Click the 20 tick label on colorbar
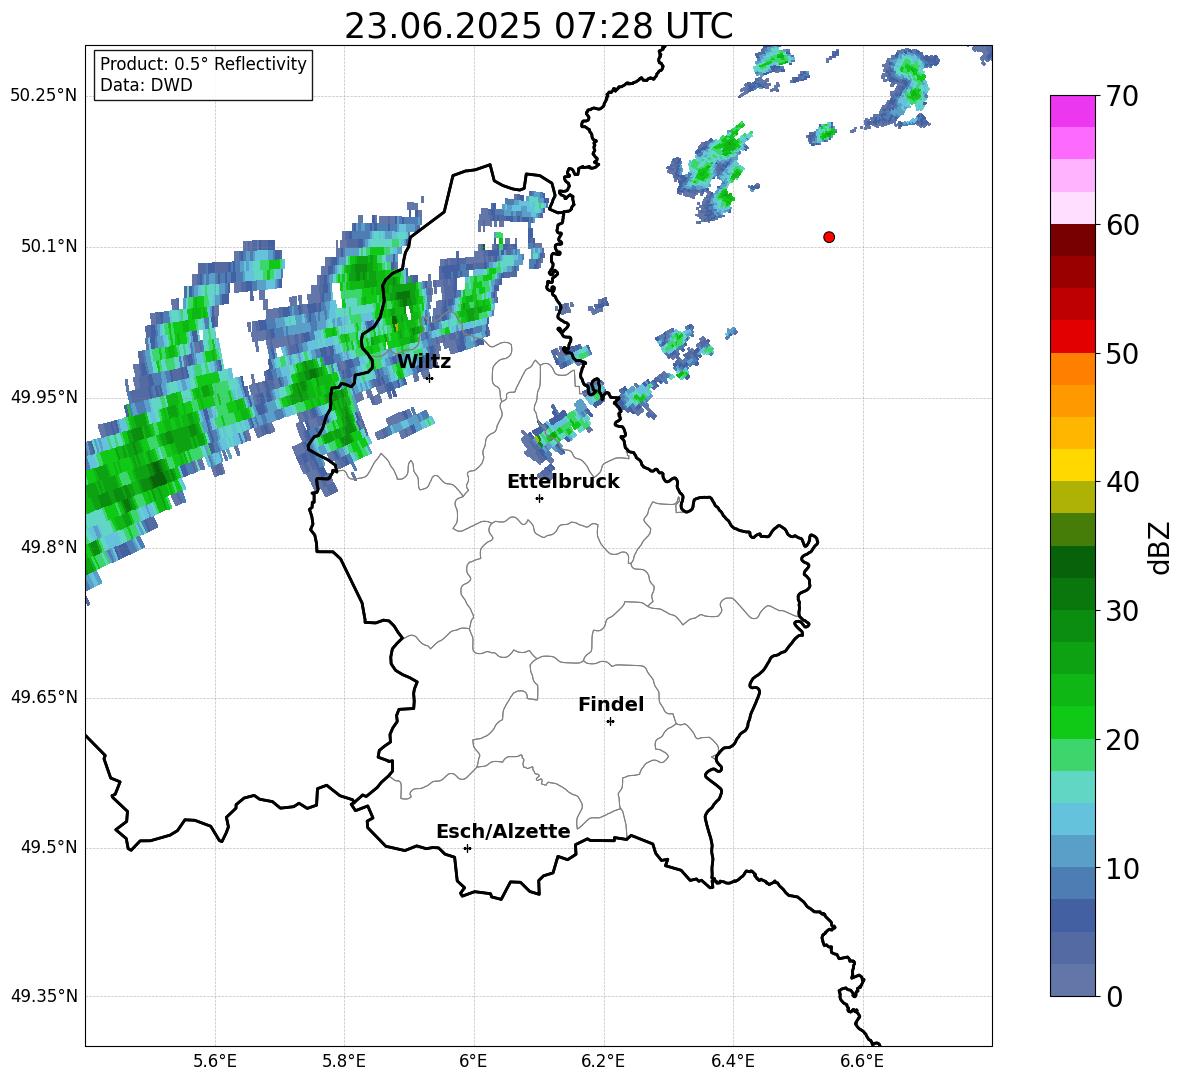The height and width of the screenshot is (1081, 1184). (1122, 740)
